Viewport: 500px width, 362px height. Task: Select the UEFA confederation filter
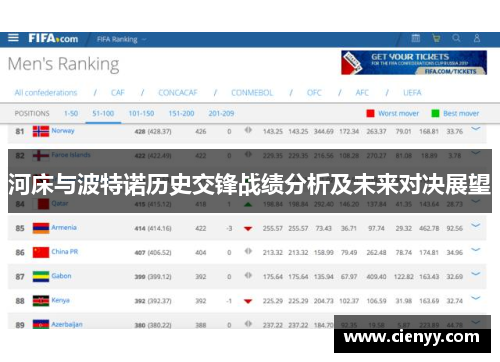point(412,93)
